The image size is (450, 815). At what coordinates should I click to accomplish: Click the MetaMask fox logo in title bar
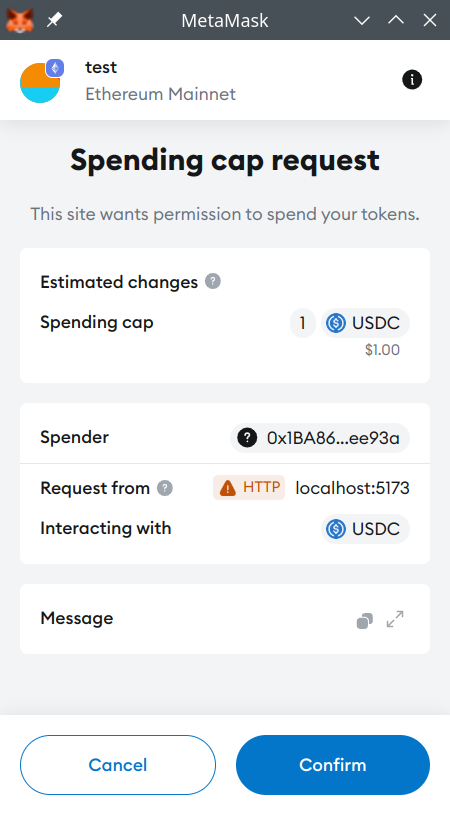[x=20, y=20]
